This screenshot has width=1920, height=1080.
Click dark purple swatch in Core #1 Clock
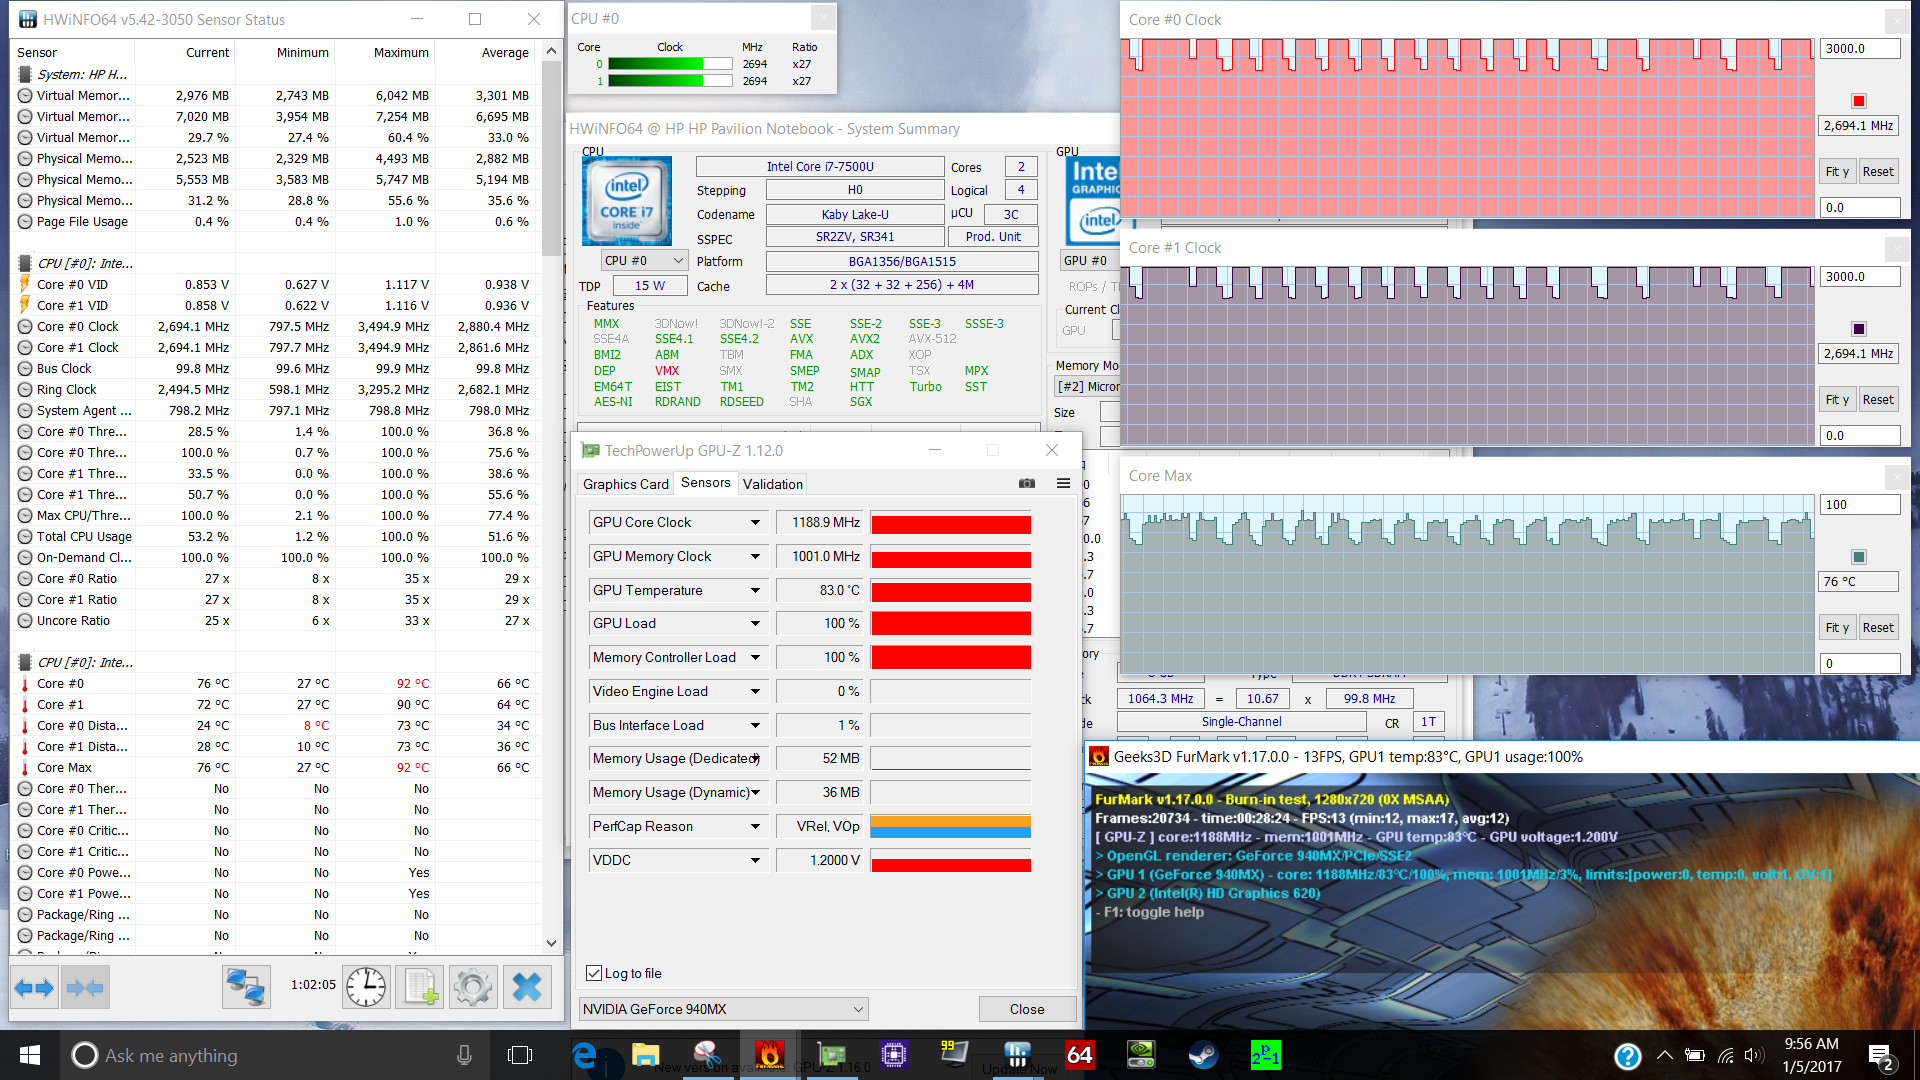tap(1859, 329)
